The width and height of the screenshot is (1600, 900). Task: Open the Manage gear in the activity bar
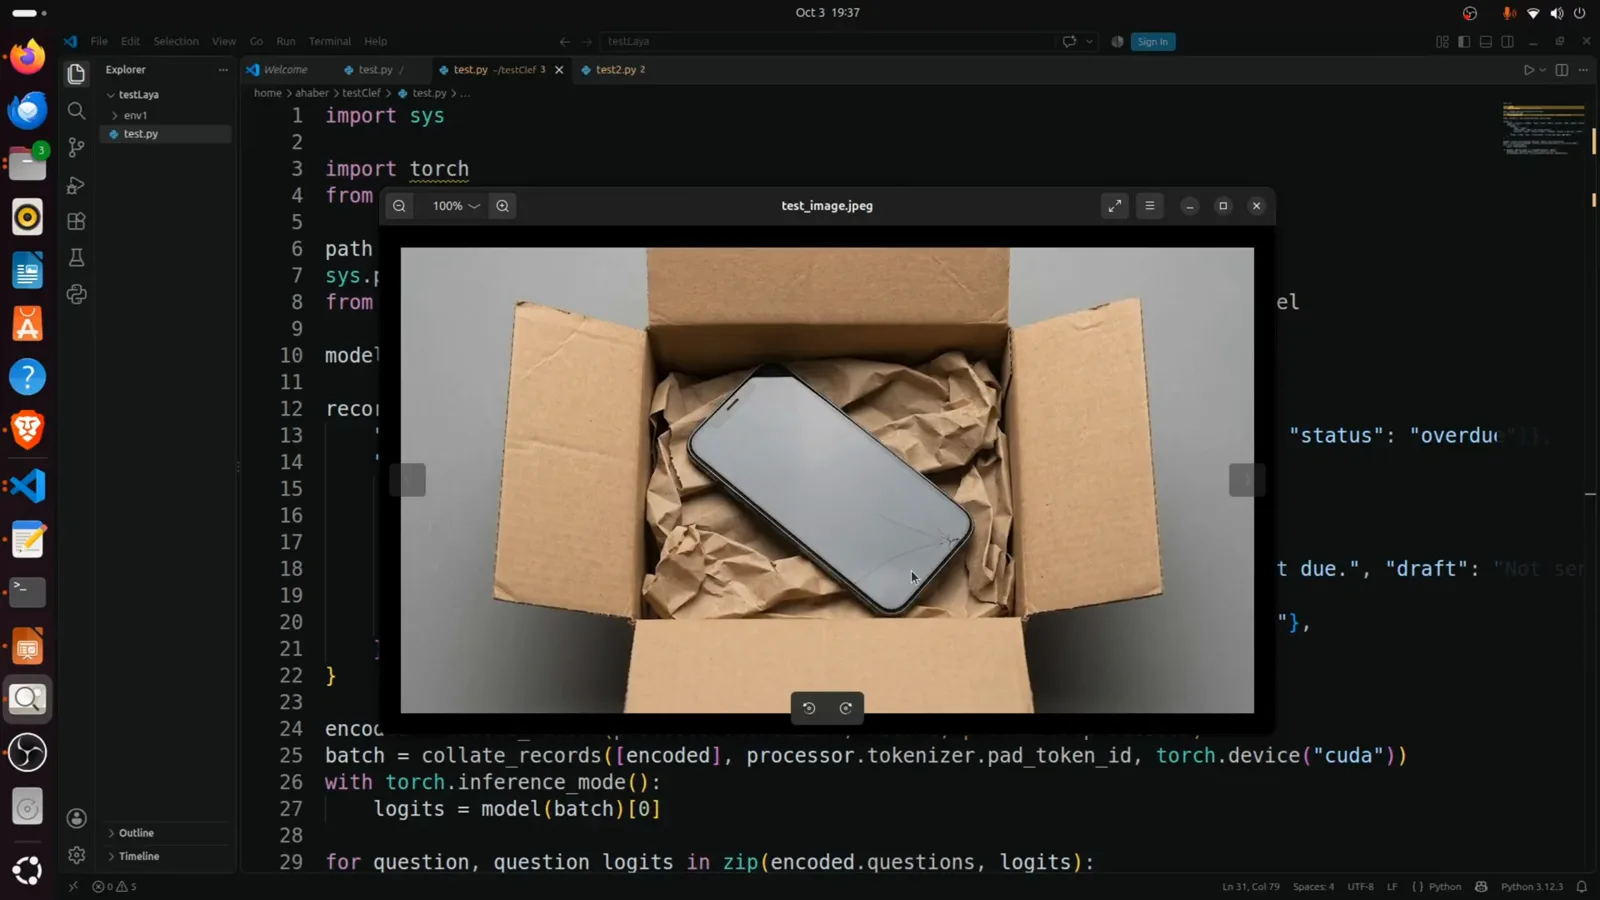[x=76, y=855]
